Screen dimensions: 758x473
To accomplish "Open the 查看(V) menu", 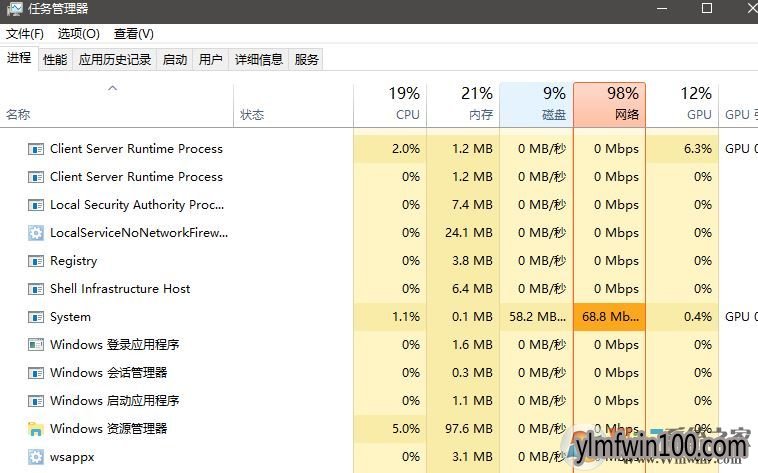I will [x=133, y=34].
